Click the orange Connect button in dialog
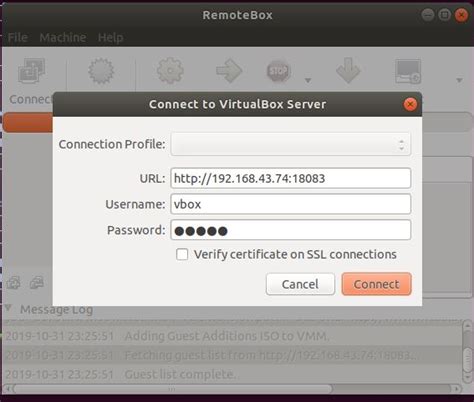The height and width of the screenshot is (402, 474). 377,284
